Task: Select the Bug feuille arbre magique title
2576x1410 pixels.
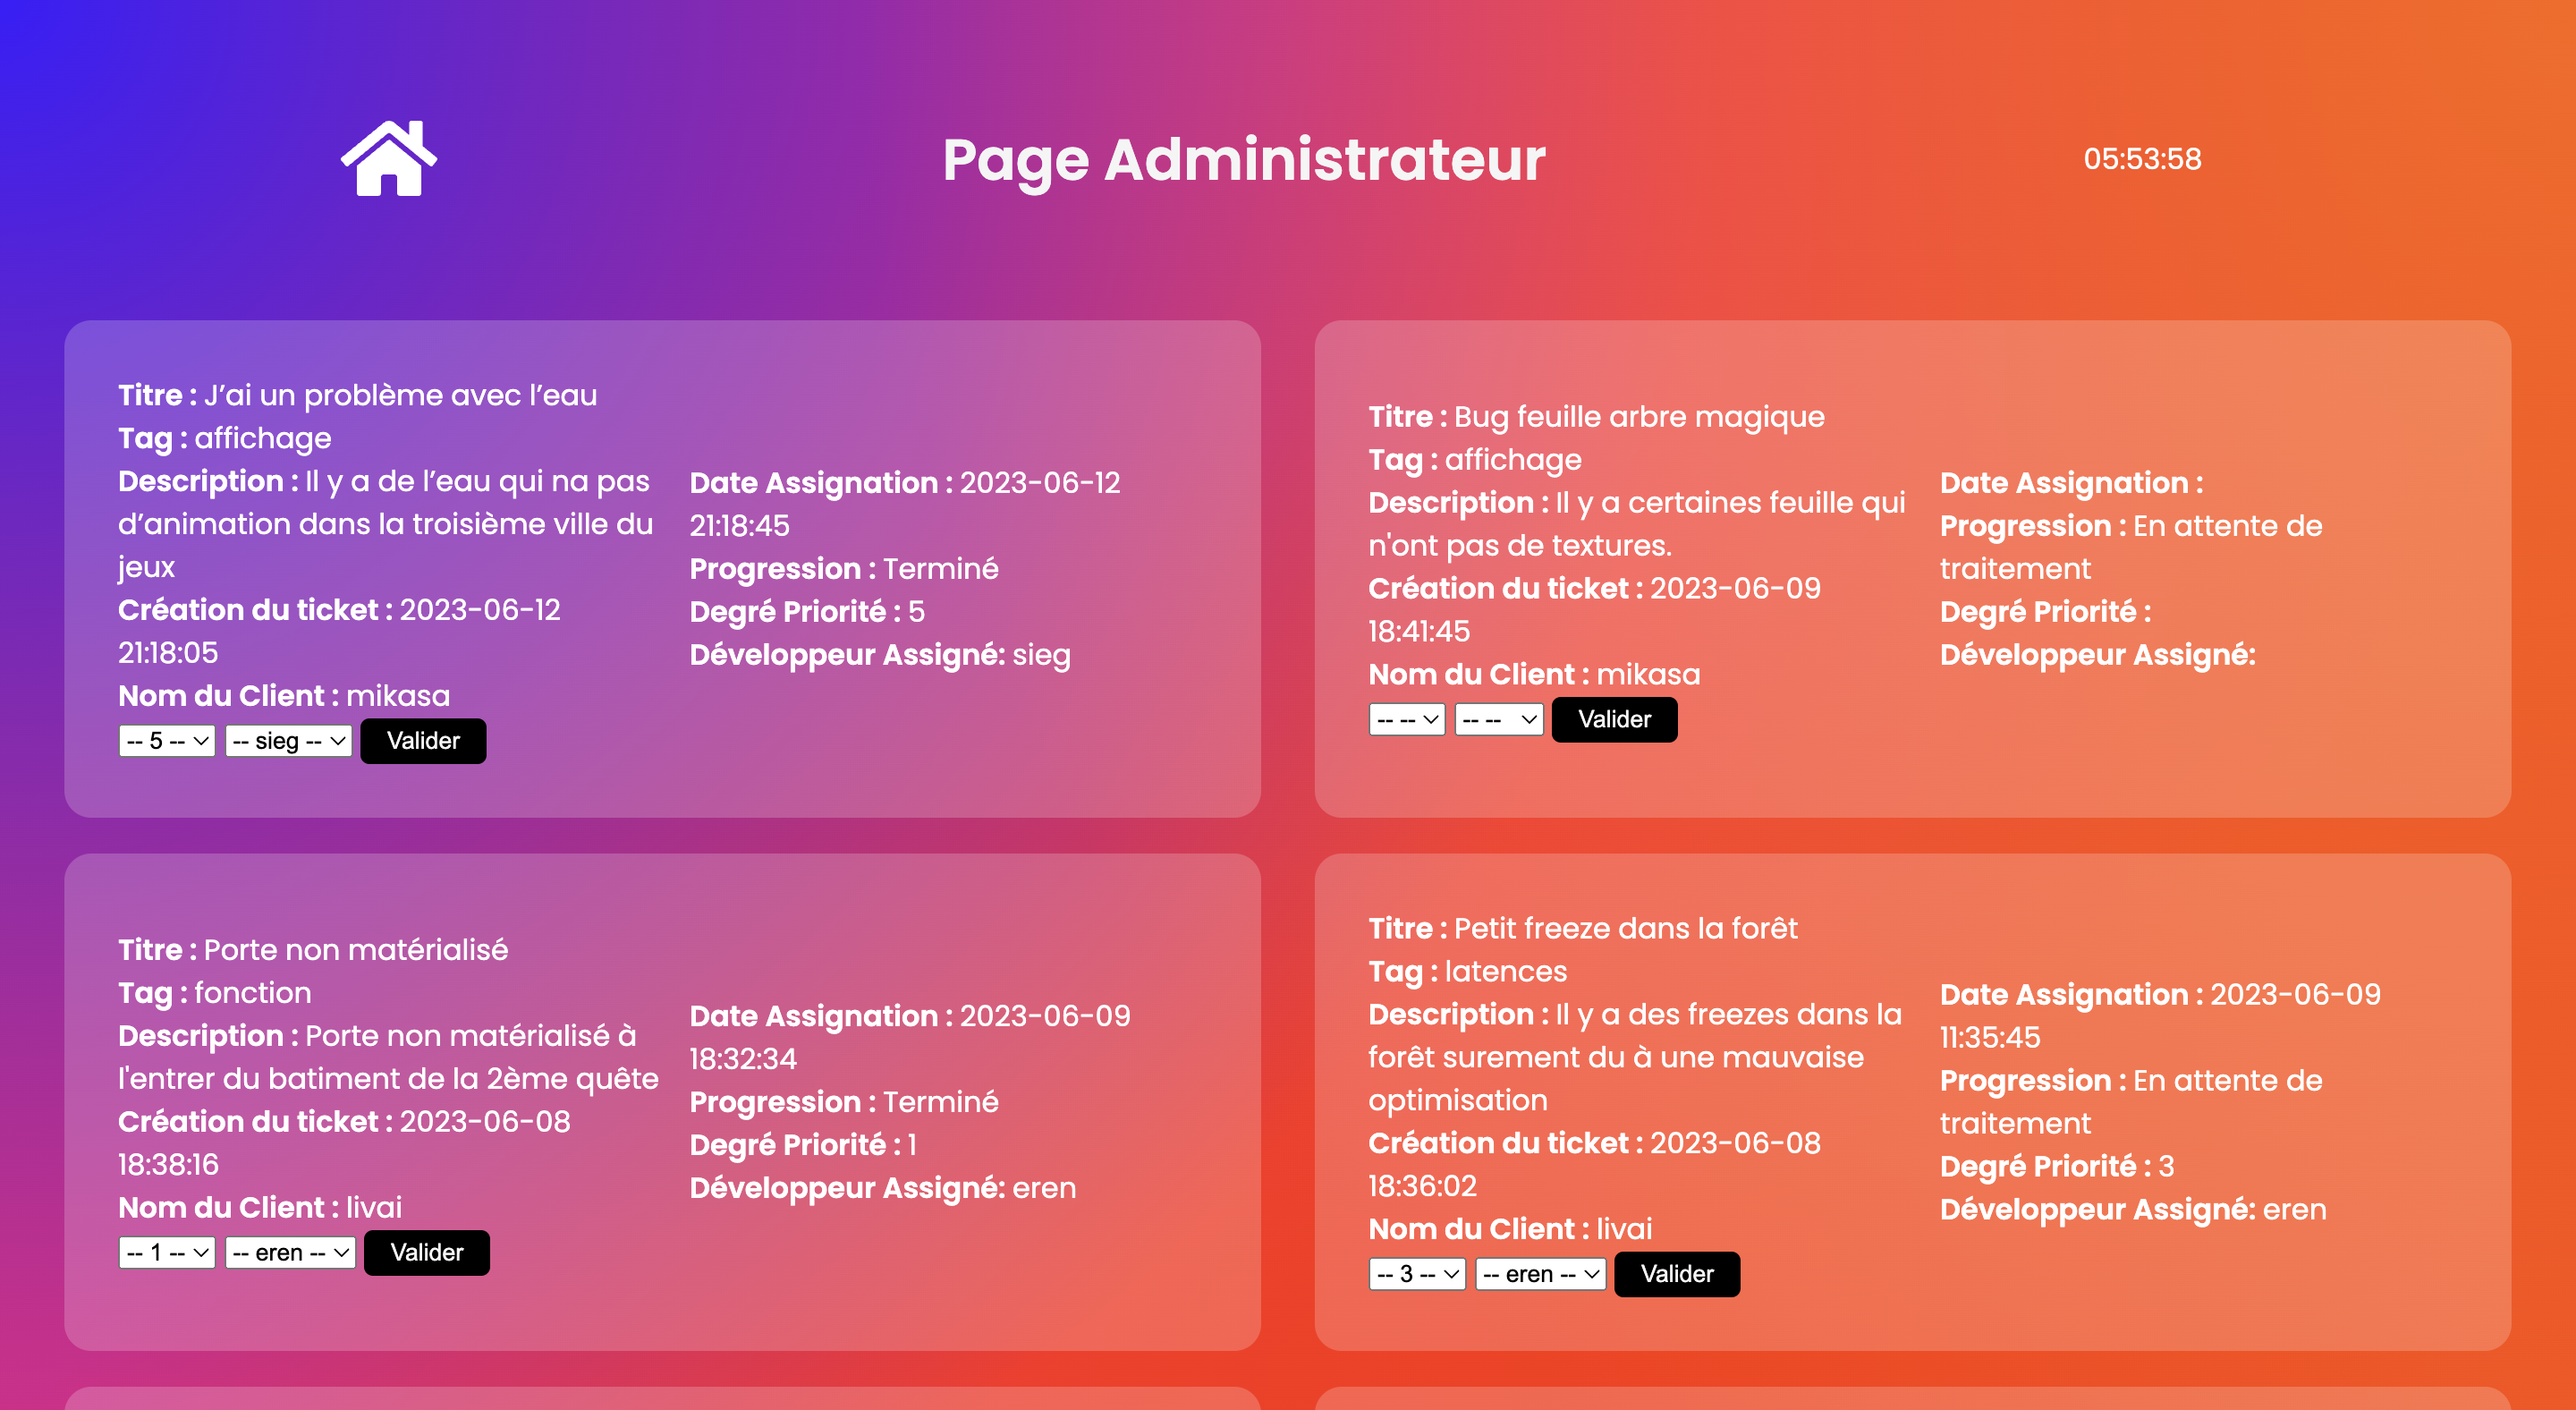Action: [1639, 417]
